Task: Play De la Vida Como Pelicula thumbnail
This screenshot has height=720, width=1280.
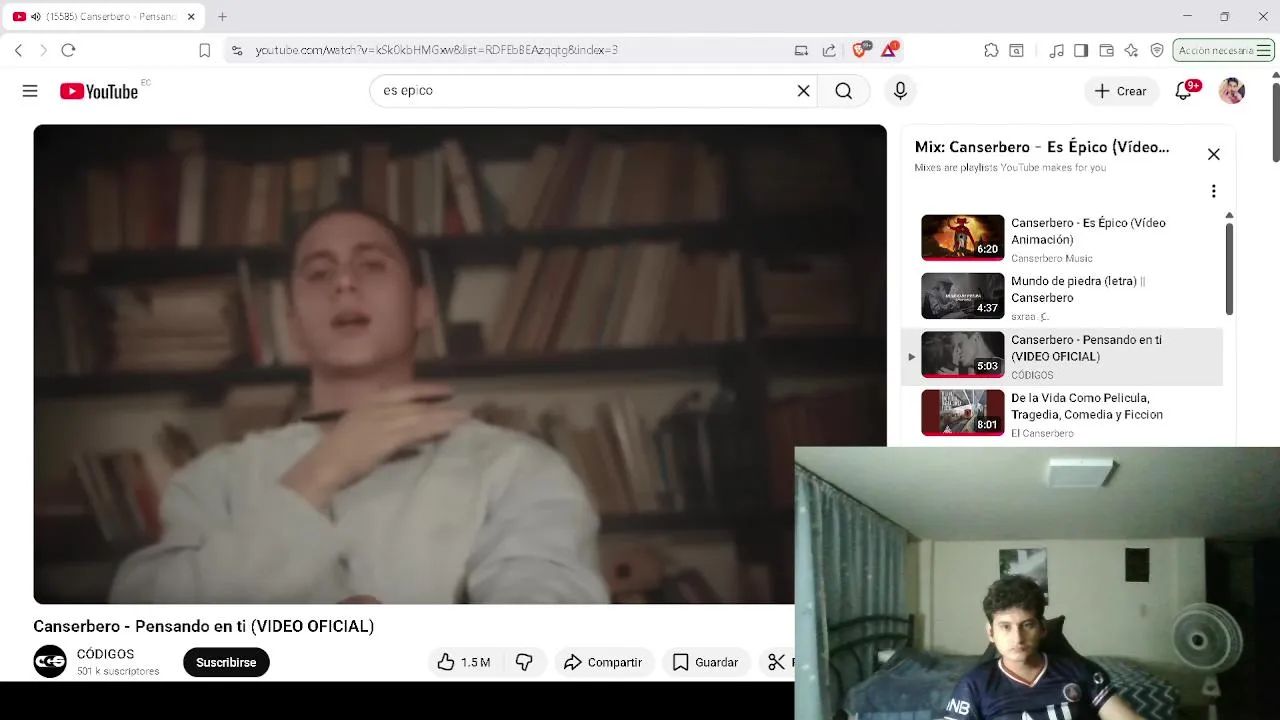Action: pos(962,413)
